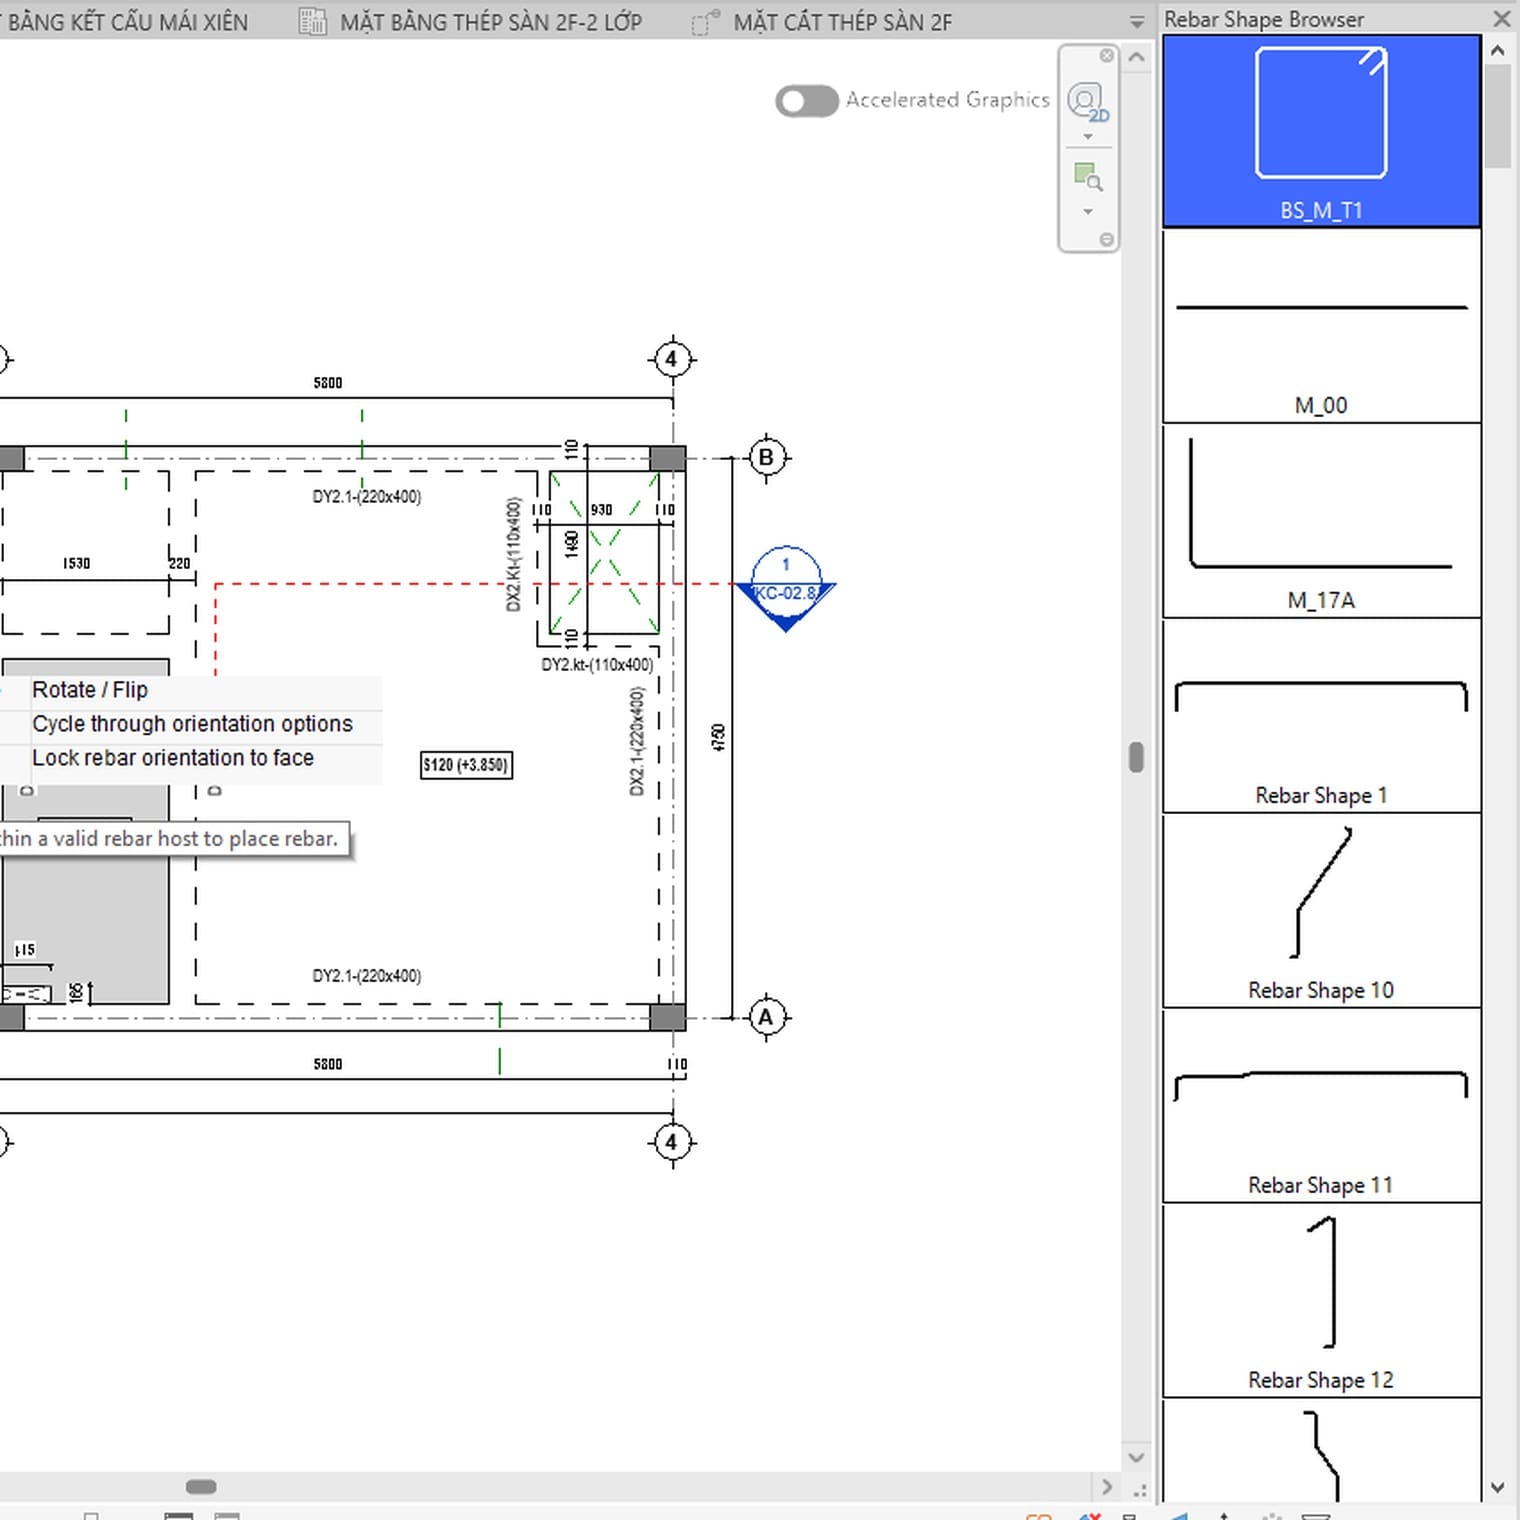
Task: Select the gray column at grid A-4
Action: [668, 1018]
